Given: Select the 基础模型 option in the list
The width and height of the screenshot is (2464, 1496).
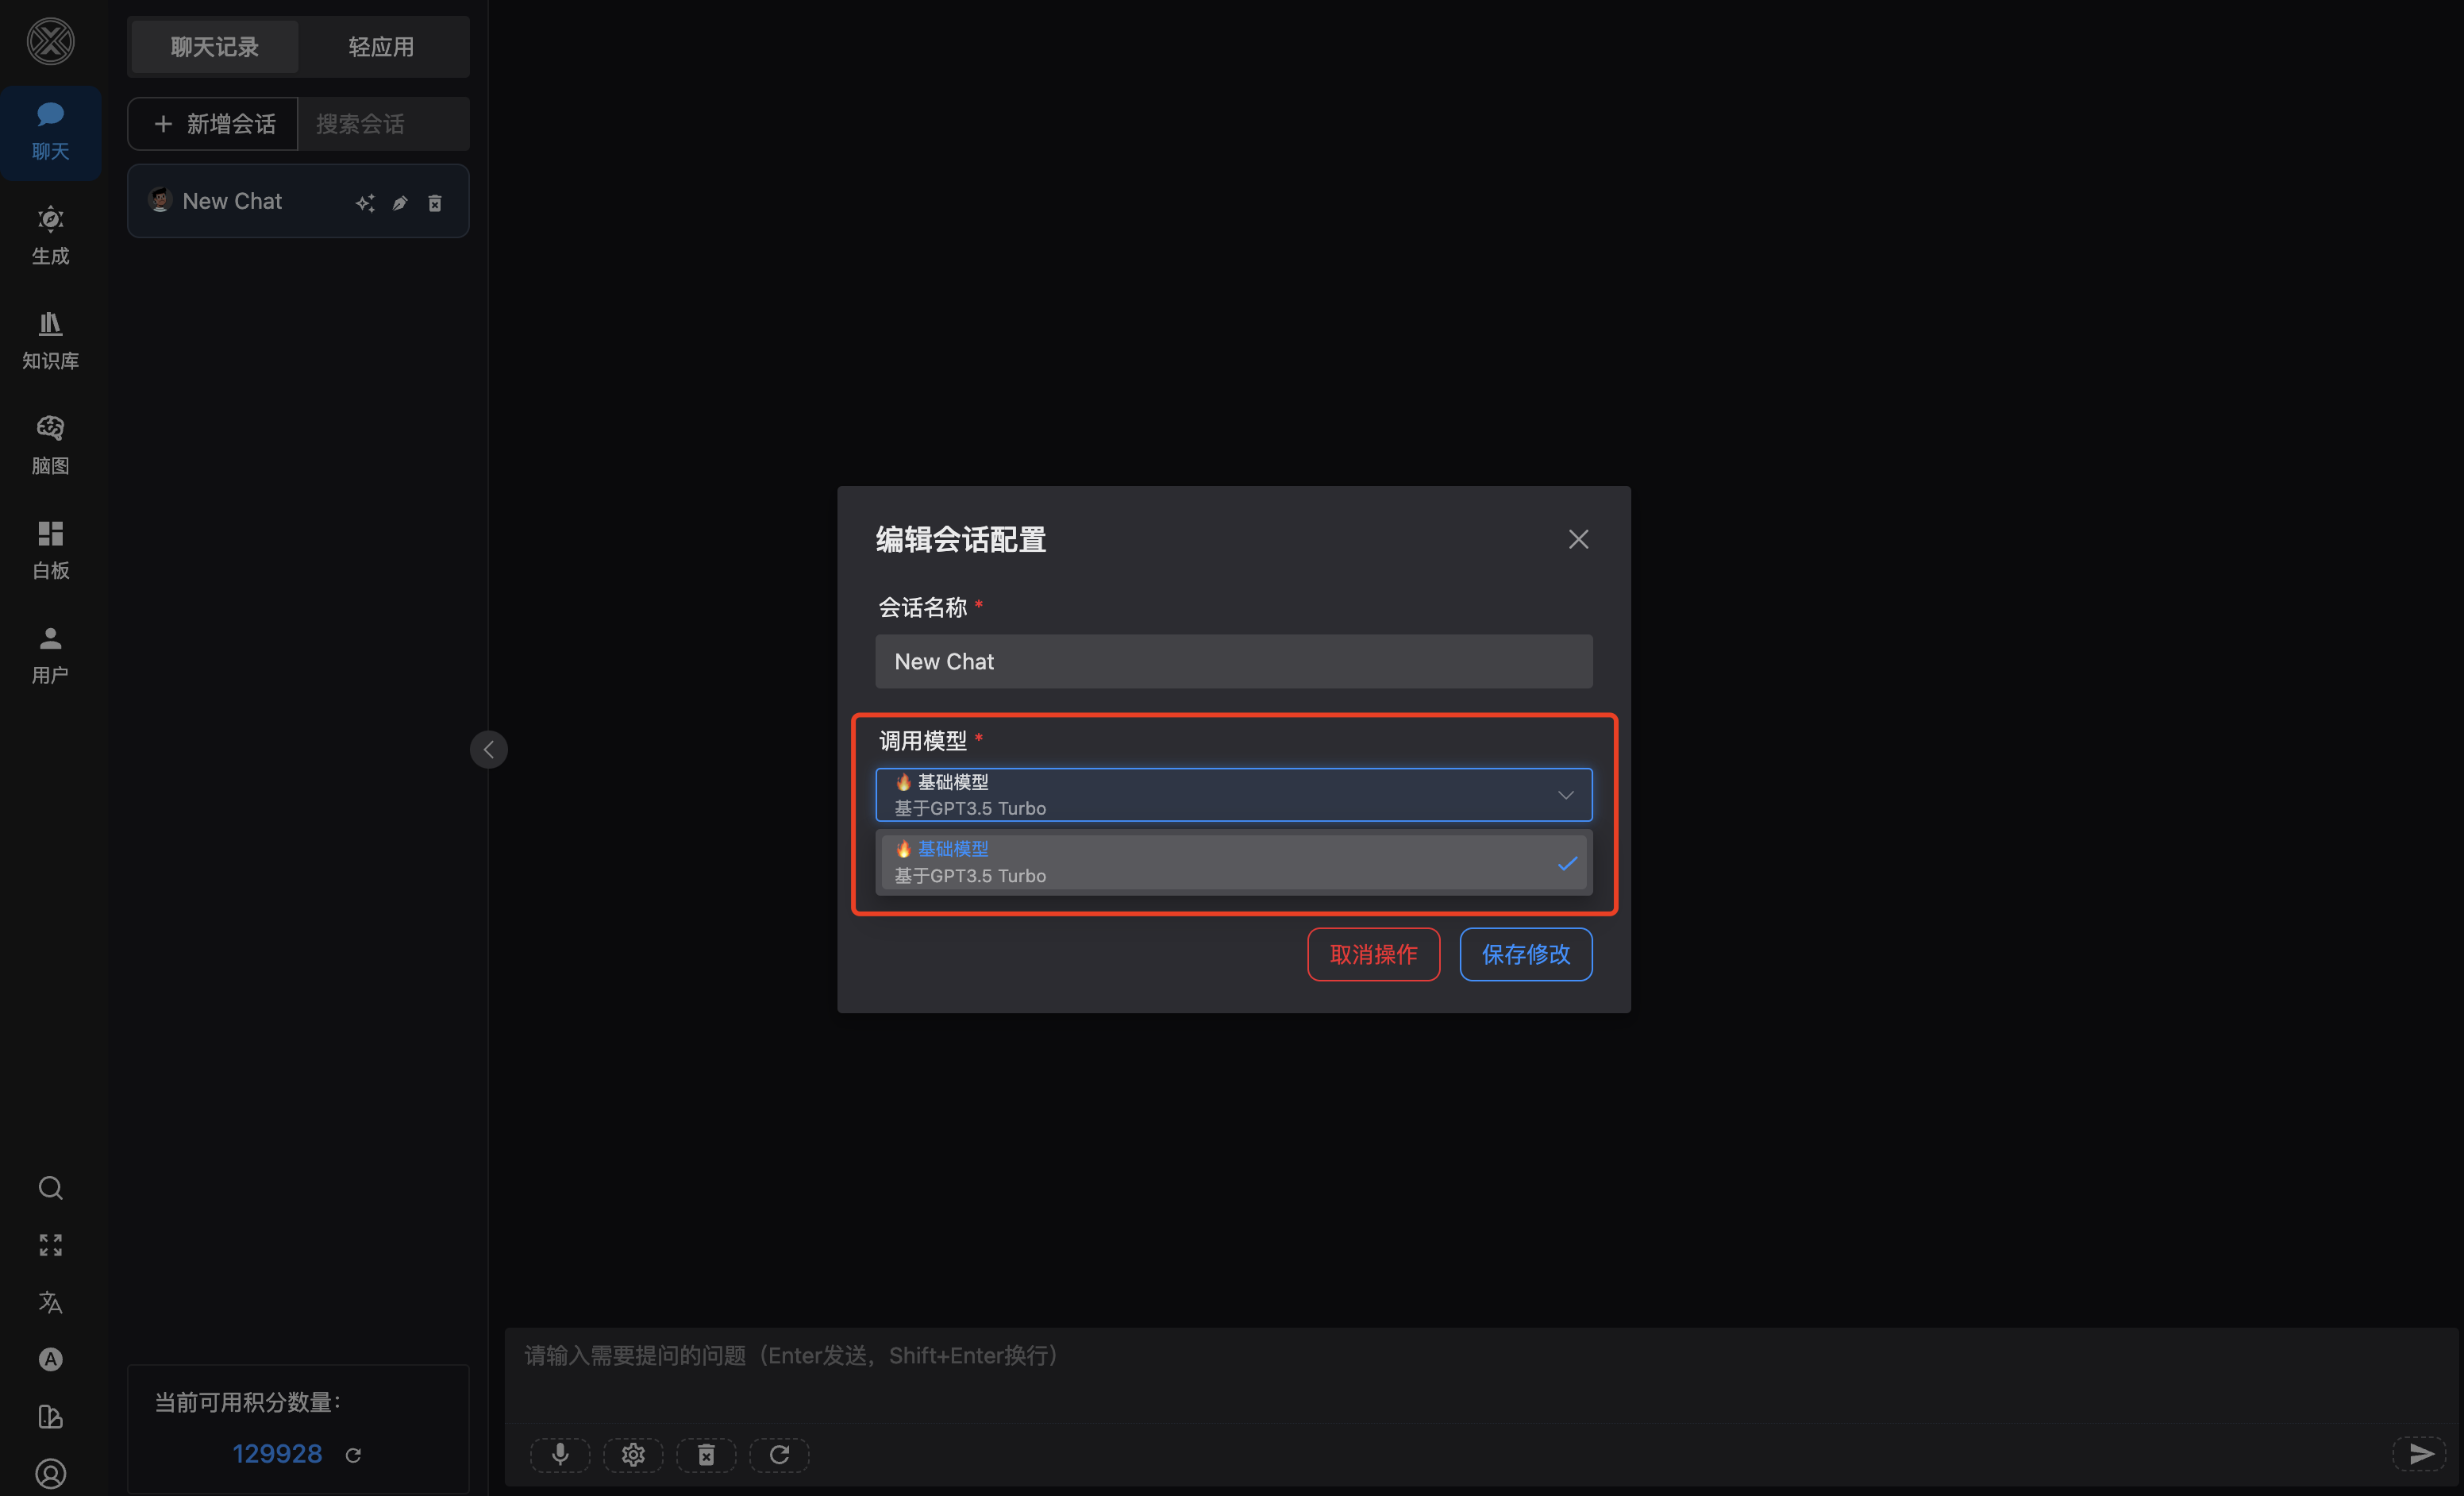Looking at the screenshot, I should [x=1233, y=862].
